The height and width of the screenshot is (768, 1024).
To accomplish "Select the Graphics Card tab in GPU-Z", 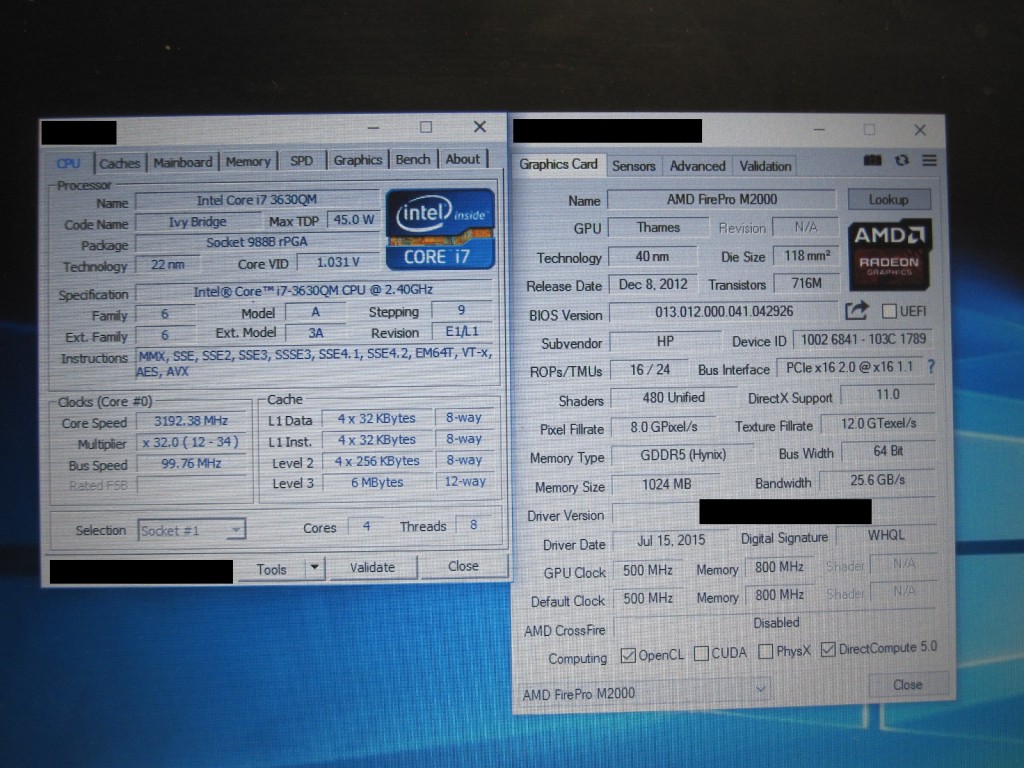I will (558, 164).
